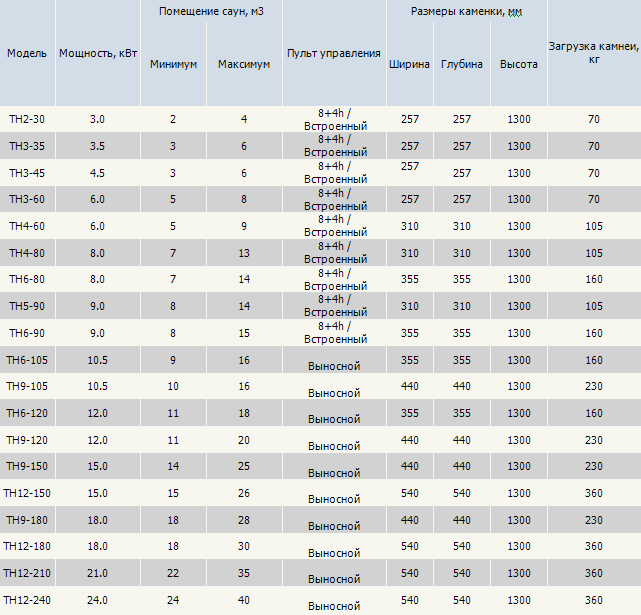Click maximum value 13 in TH4-80 row
This screenshot has width=641, height=615.
click(x=244, y=253)
